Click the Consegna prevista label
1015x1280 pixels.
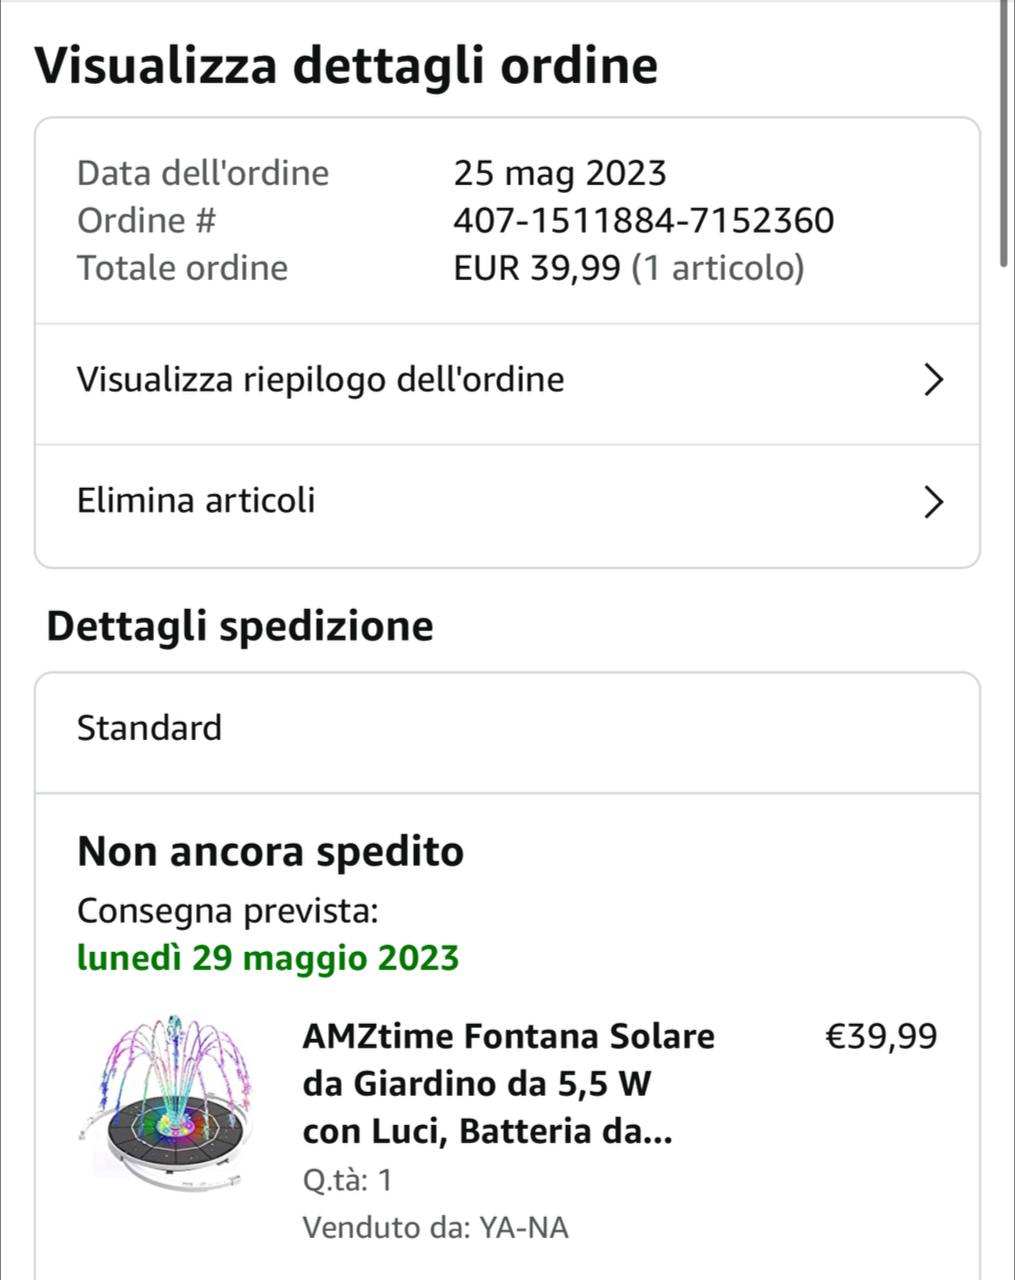pyautogui.click(x=228, y=911)
